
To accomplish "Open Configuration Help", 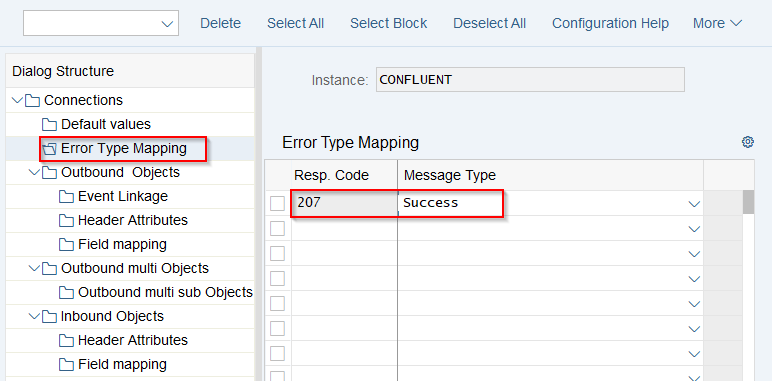I will tap(611, 23).
